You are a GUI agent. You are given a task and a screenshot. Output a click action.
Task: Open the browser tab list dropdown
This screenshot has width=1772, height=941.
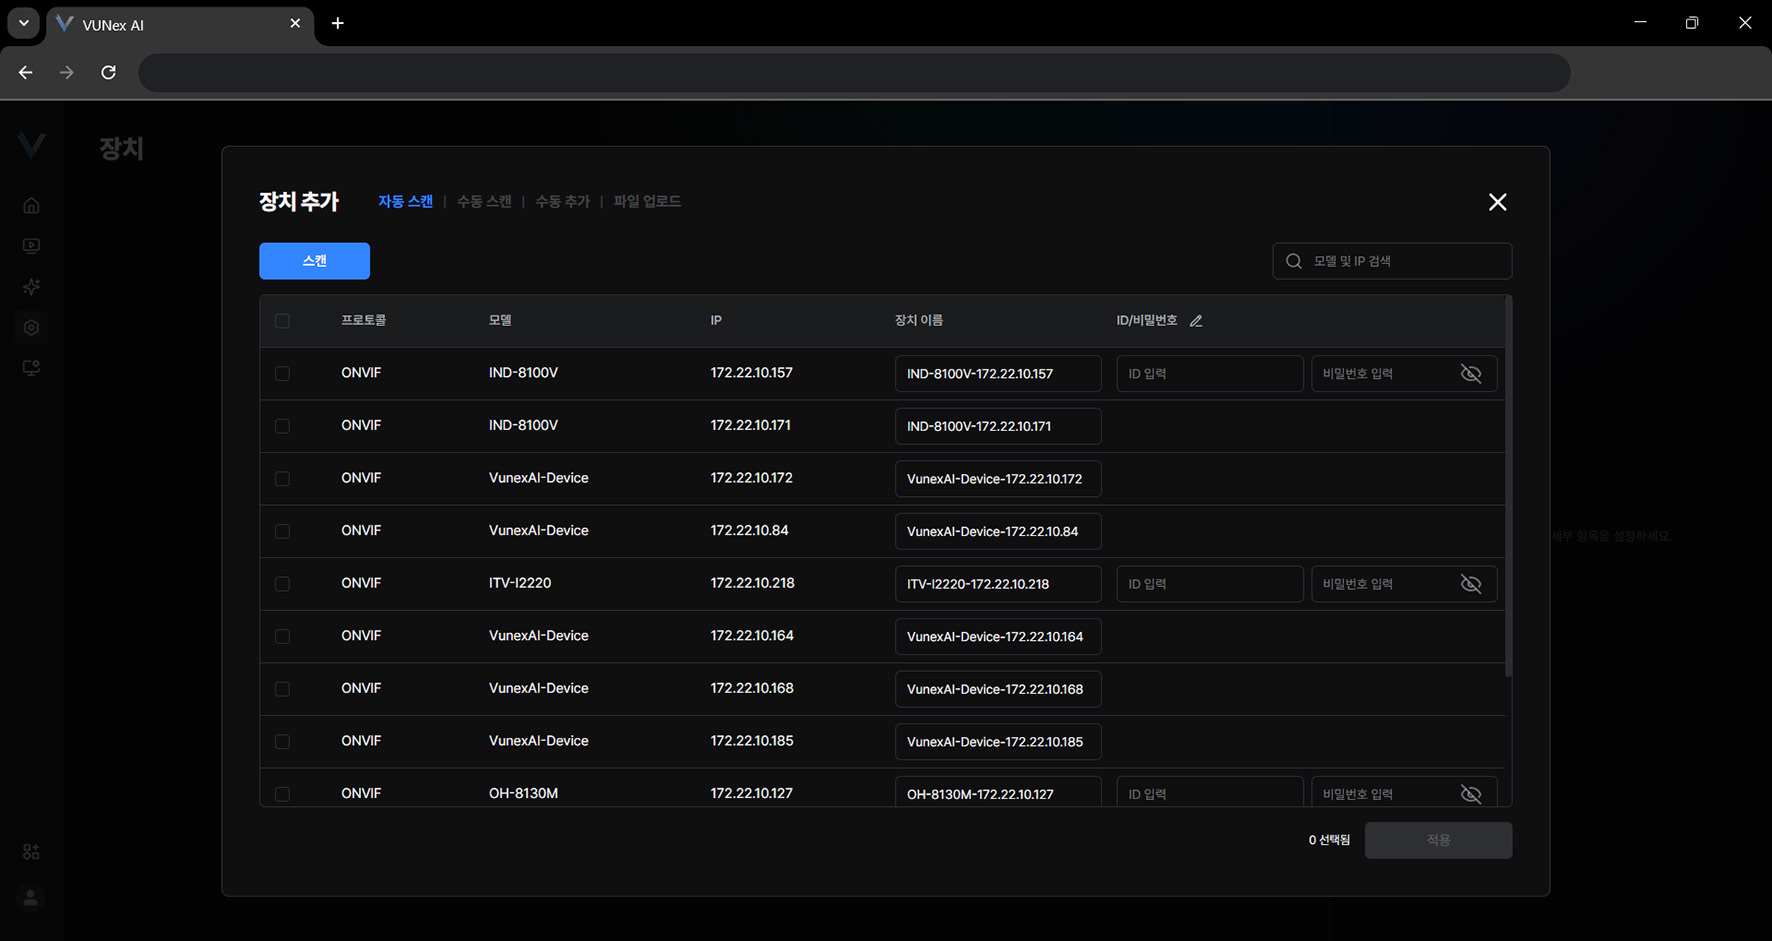click(23, 23)
